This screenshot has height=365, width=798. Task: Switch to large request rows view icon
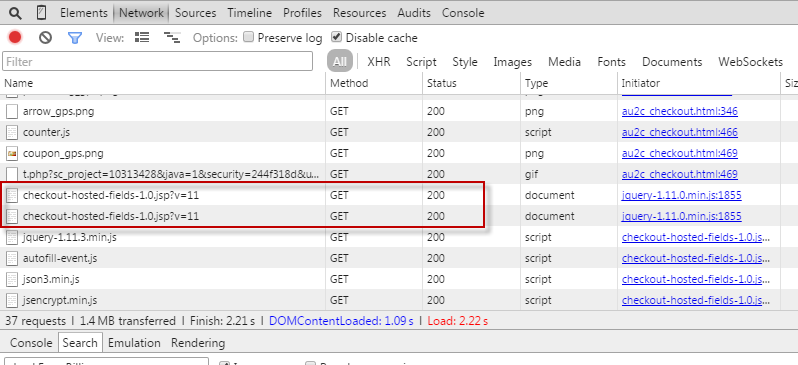tap(142, 37)
